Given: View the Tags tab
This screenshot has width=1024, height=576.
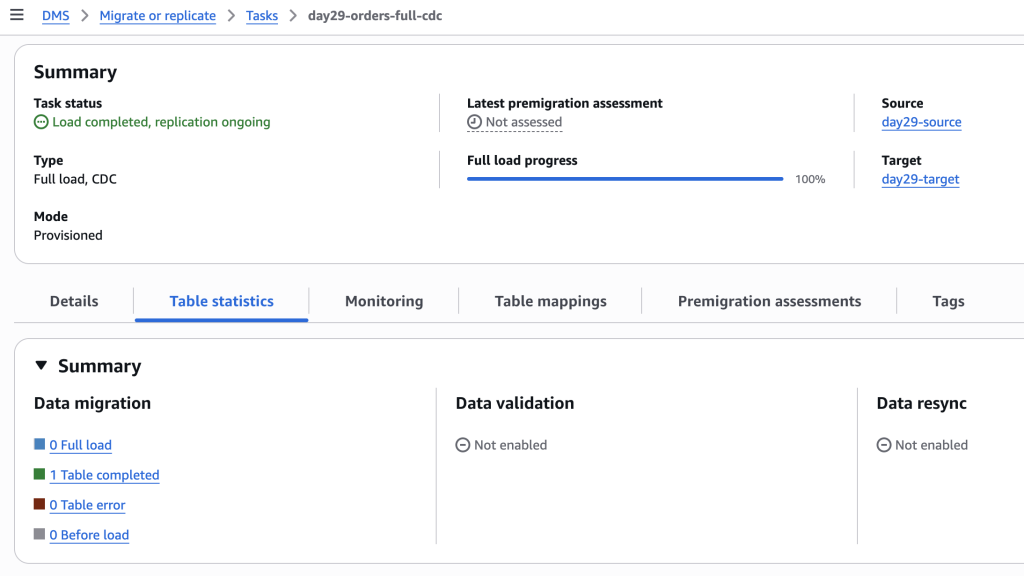Looking at the screenshot, I should pos(948,301).
